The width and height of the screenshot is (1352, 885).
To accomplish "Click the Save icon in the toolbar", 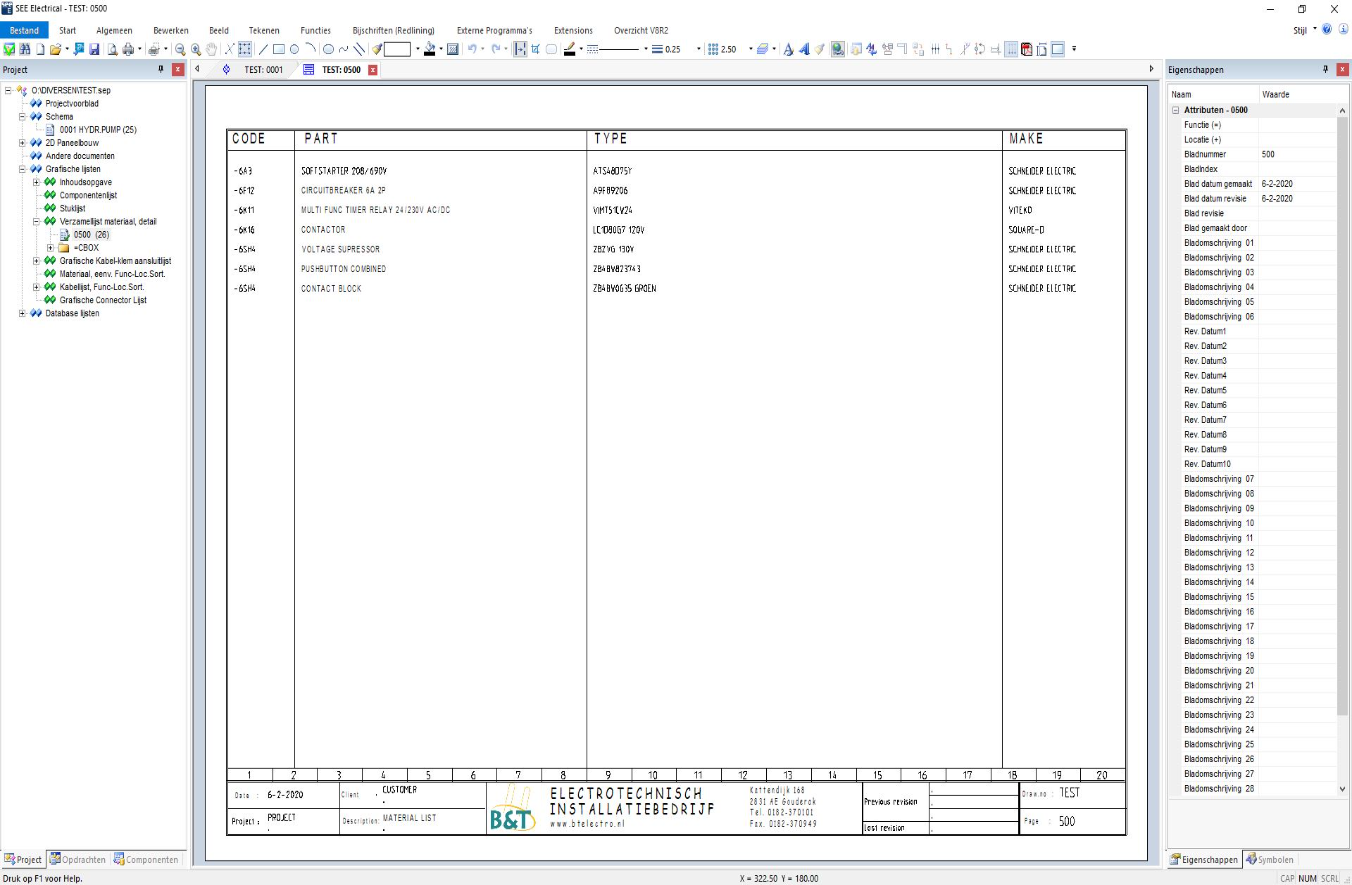I will (94, 49).
